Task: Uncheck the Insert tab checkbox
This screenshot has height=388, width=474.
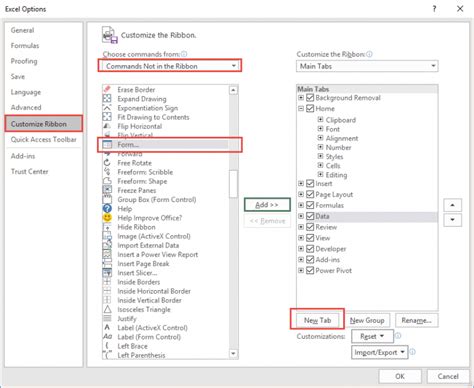Action: pos(310,183)
